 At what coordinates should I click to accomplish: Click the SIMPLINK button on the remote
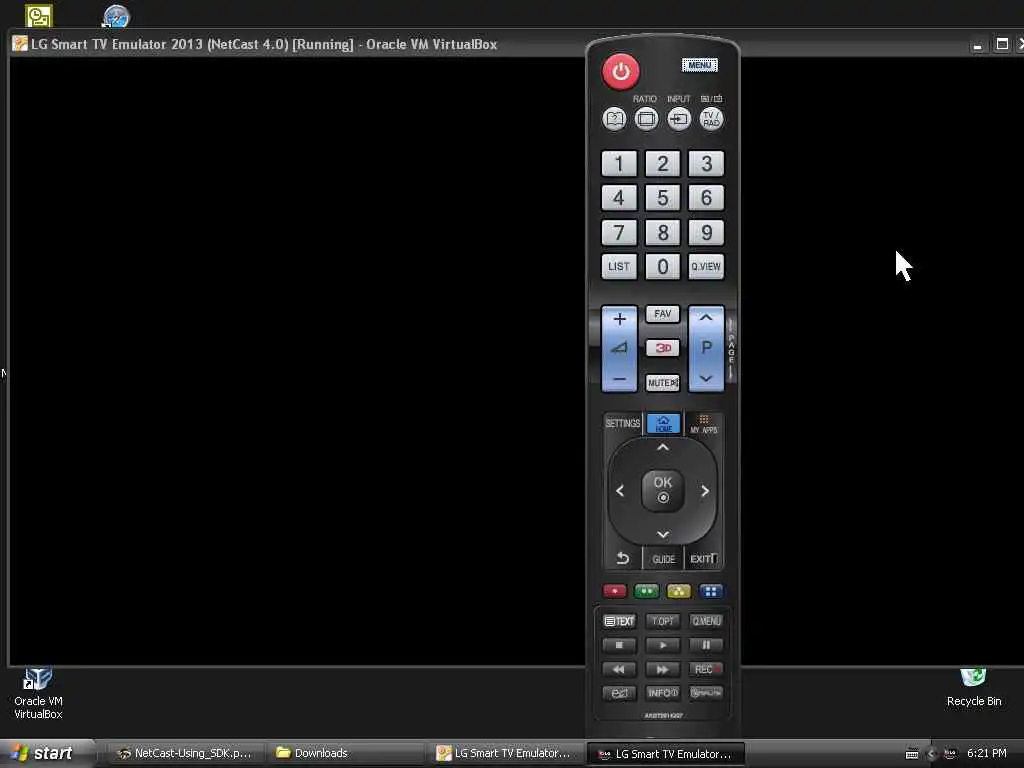click(x=706, y=693)
